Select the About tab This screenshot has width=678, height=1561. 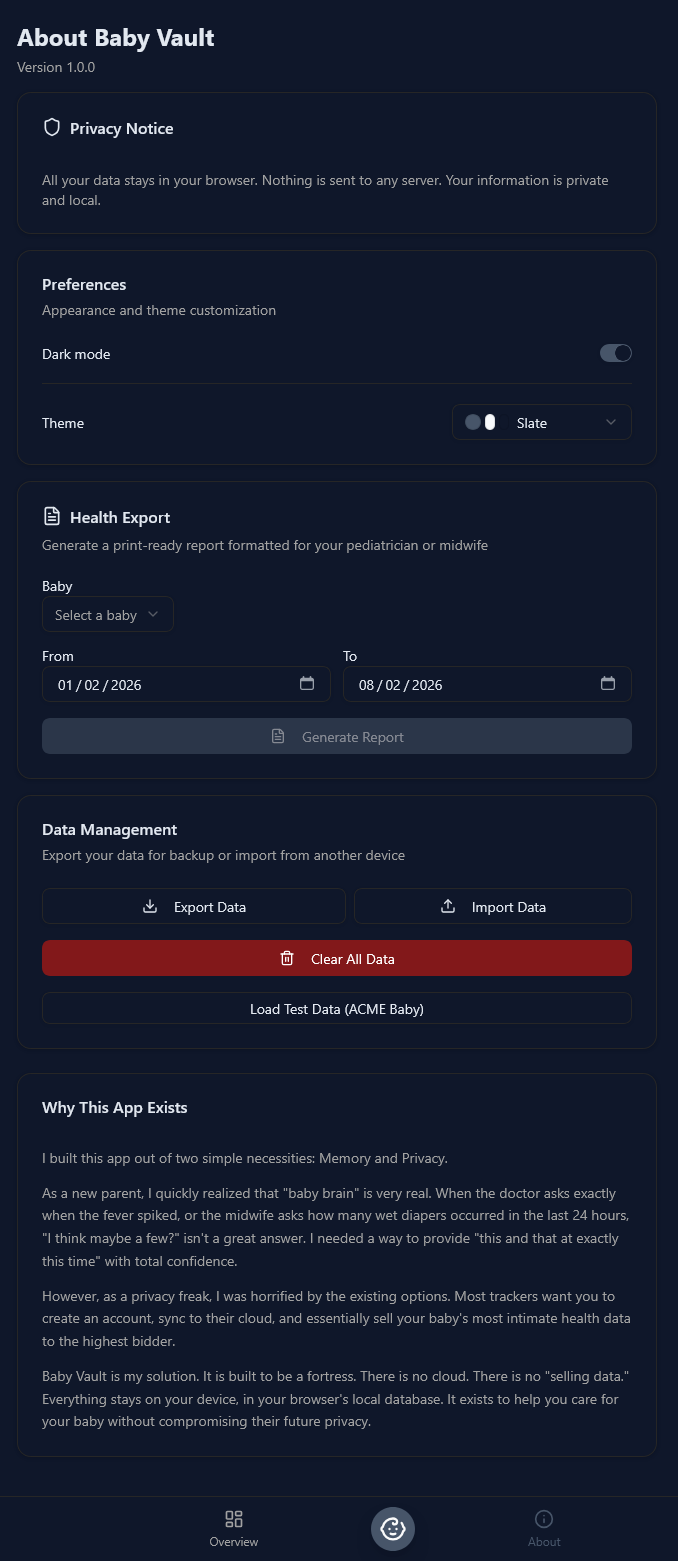(544, 1528)
